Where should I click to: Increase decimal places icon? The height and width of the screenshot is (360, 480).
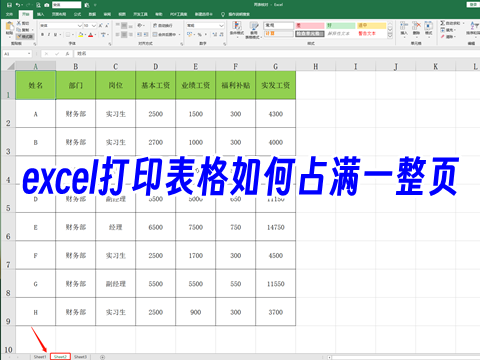215,34
